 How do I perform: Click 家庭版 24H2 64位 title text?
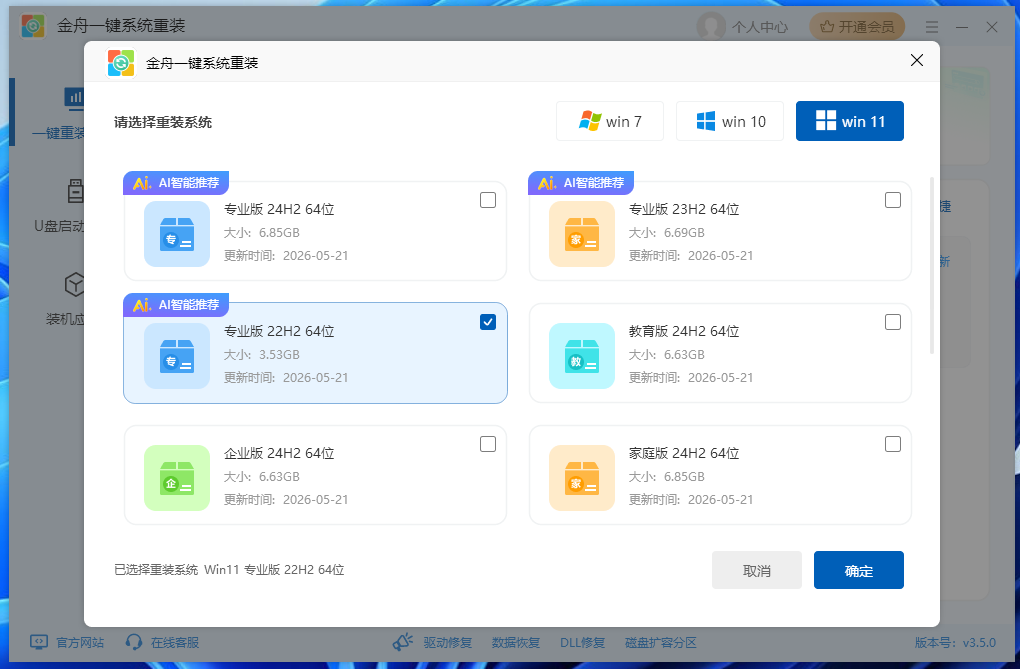pyautogui.click(x=684, y=453)
